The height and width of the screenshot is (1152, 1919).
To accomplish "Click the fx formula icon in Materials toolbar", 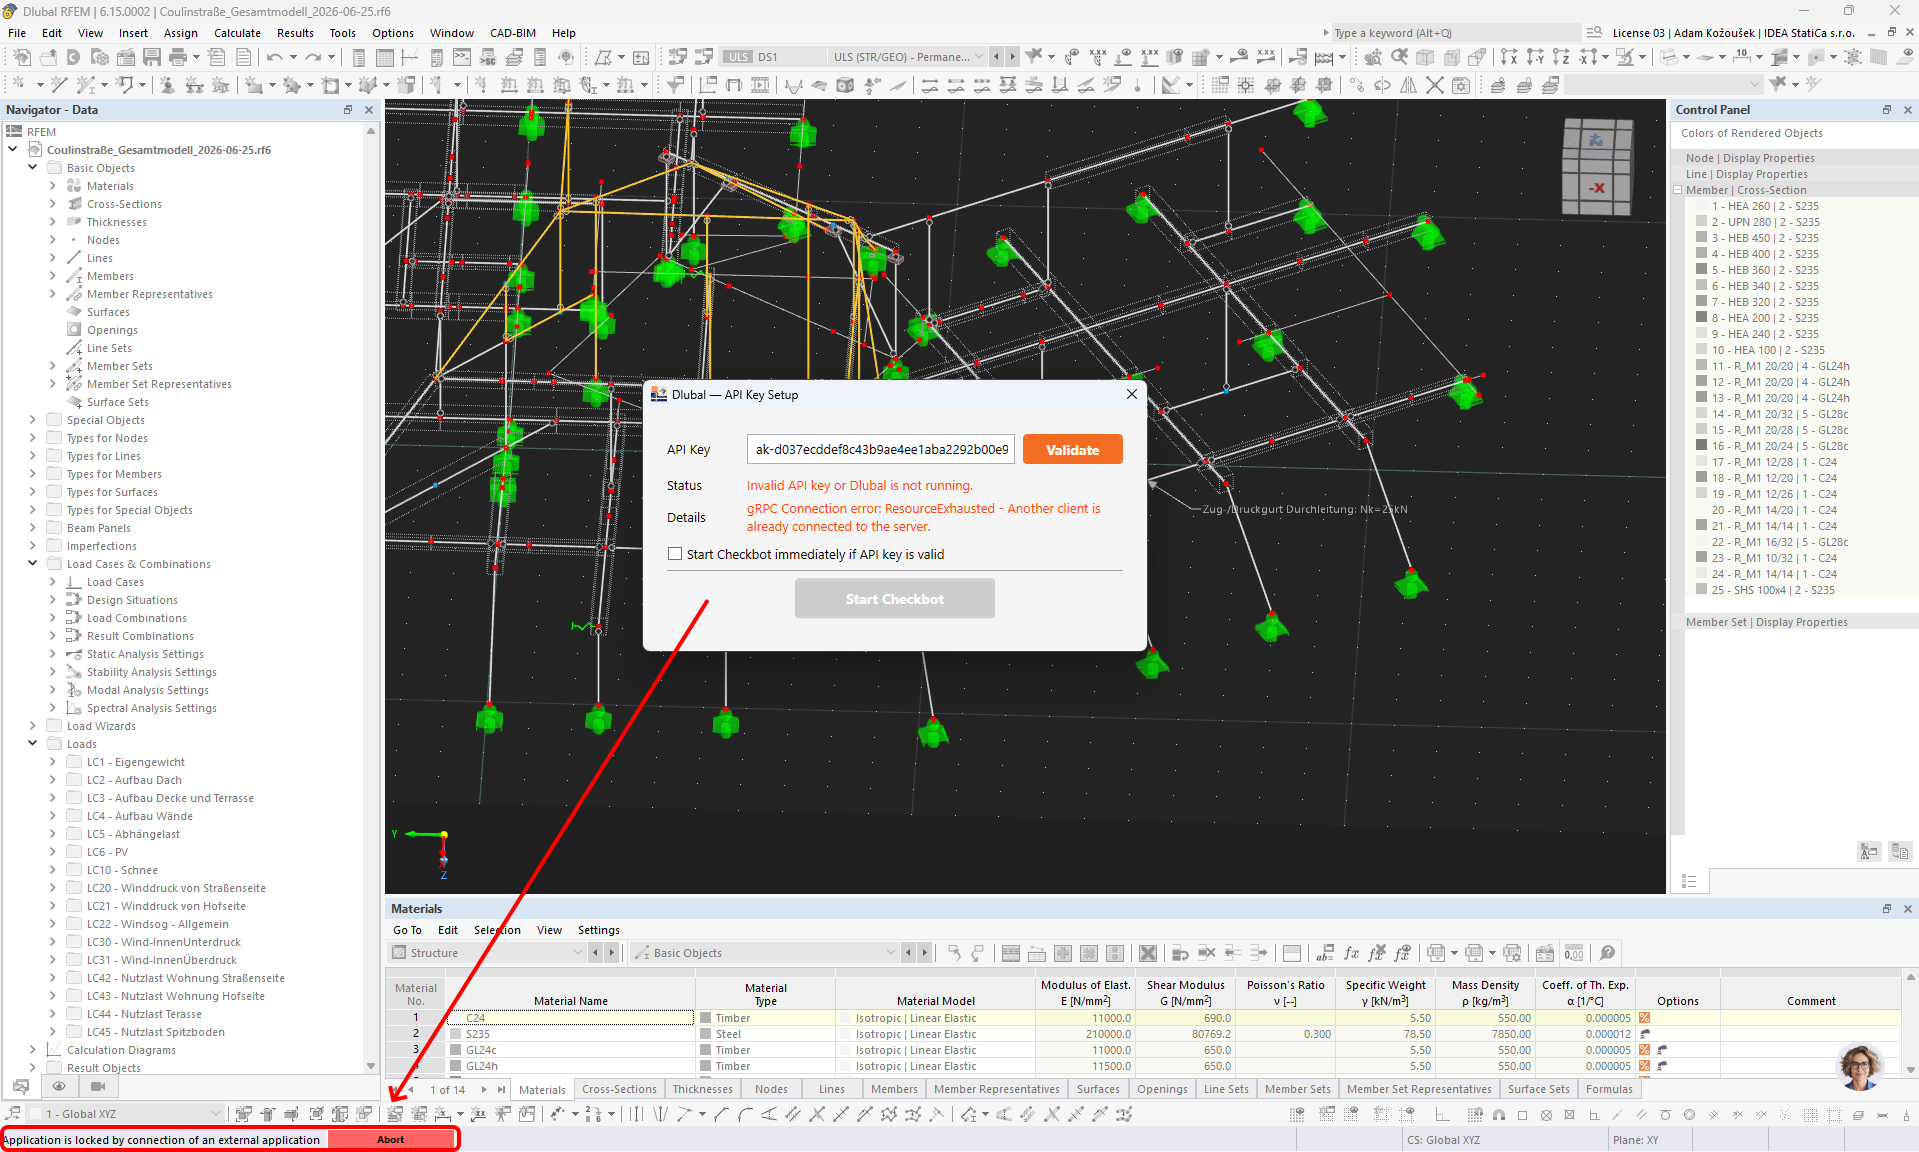I will point(1351,953).
